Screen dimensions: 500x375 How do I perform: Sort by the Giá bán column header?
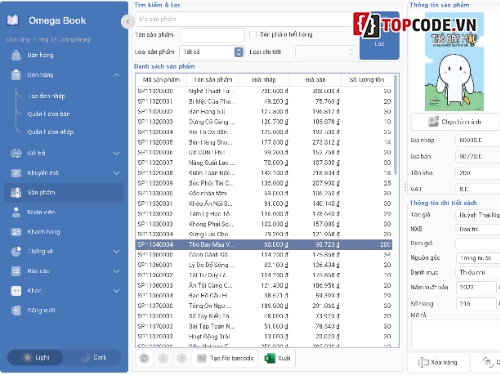pyautogui.click(x=315, y=80)
